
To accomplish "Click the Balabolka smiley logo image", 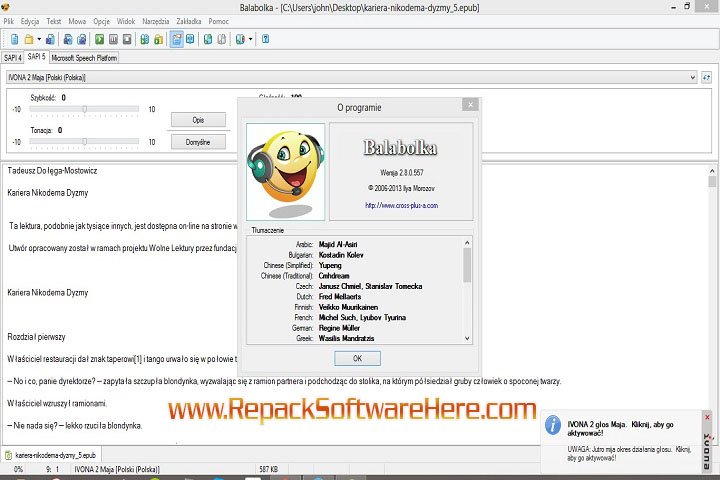I will [286, 172].
